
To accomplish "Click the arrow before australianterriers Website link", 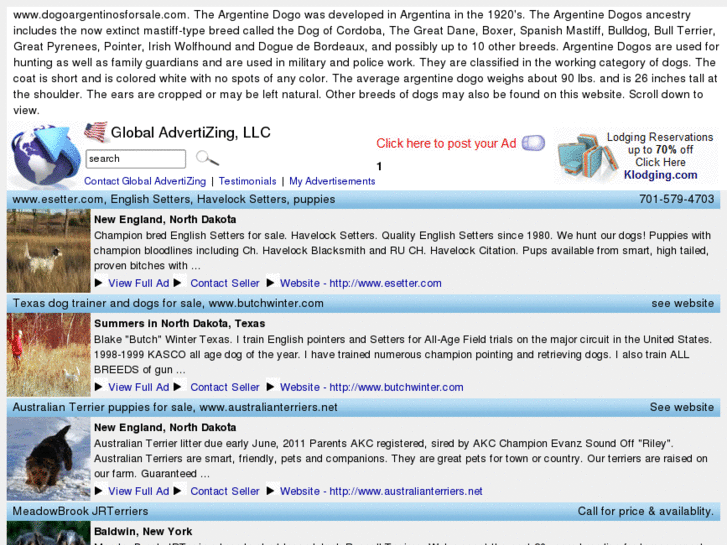I will (x=271, y=490).
